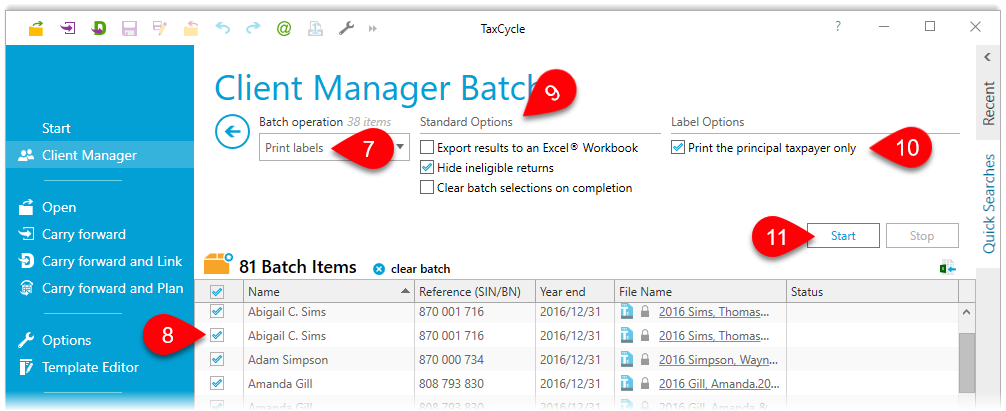
Task: Click the save diskette toolbar icon
Action: (130, 28)
